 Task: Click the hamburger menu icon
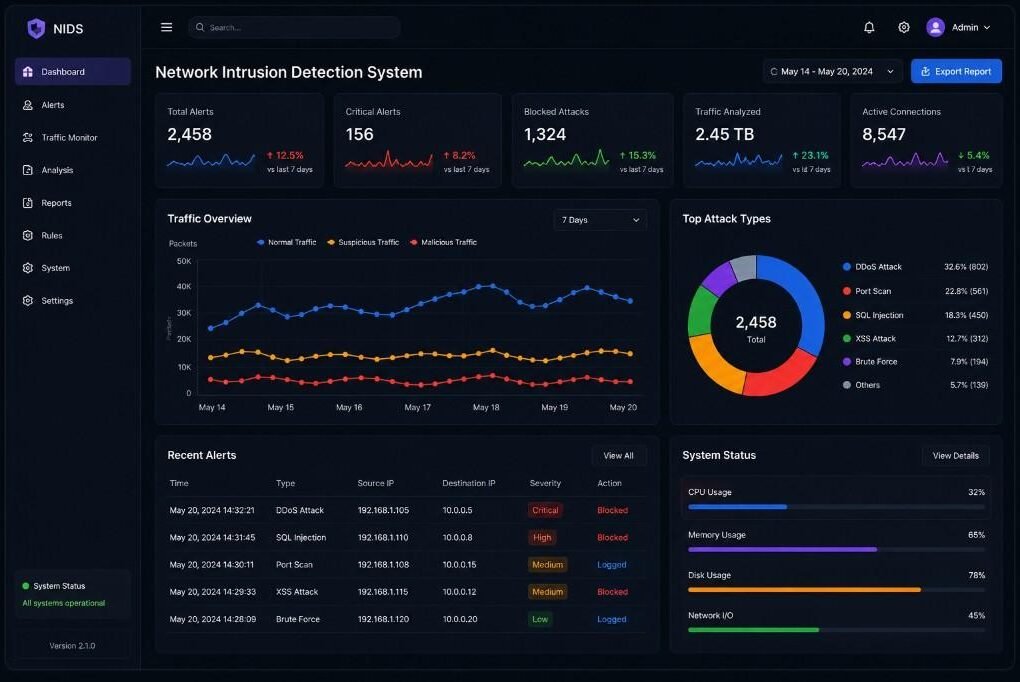(x=167, y=27)
